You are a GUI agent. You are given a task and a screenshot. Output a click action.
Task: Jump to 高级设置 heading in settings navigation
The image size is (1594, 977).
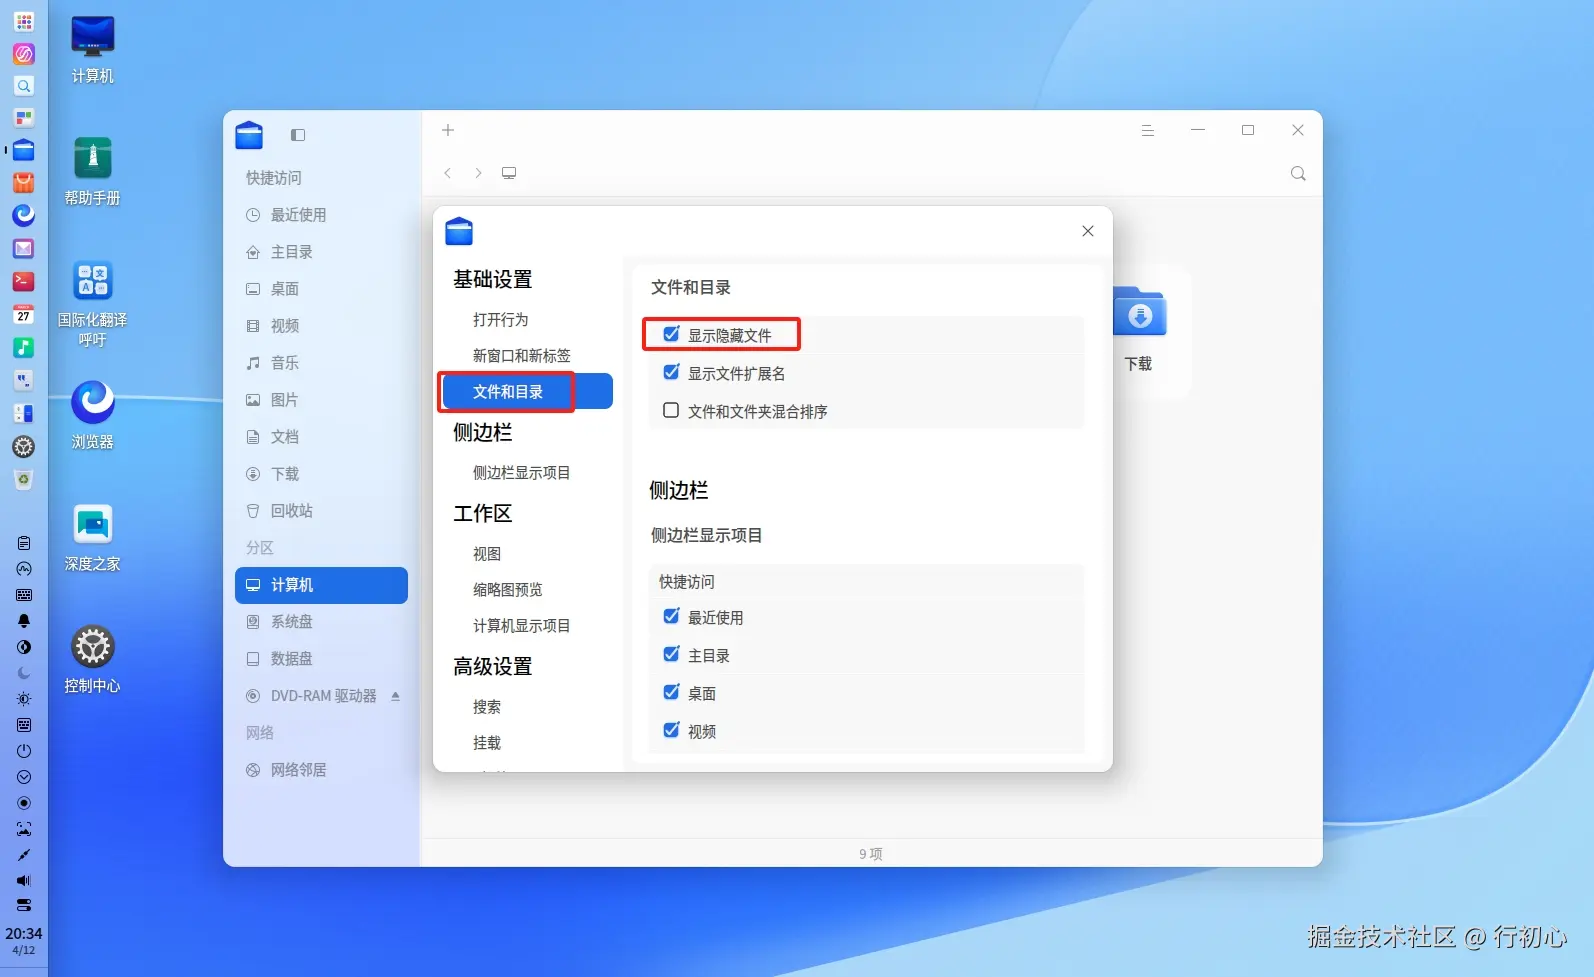point(493,667)
